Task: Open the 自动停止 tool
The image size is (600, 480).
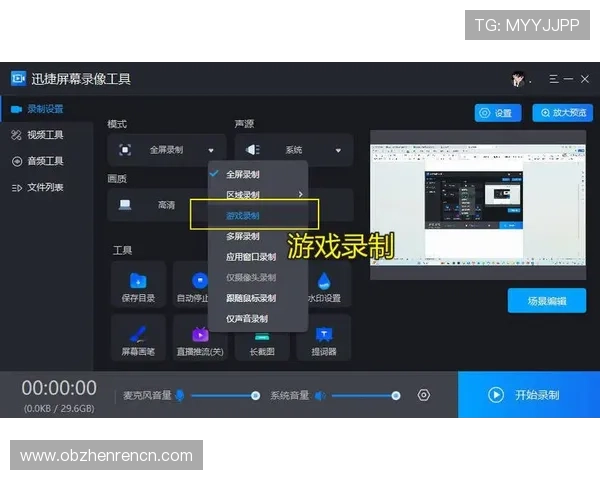Action: click(x=191, y=285)
